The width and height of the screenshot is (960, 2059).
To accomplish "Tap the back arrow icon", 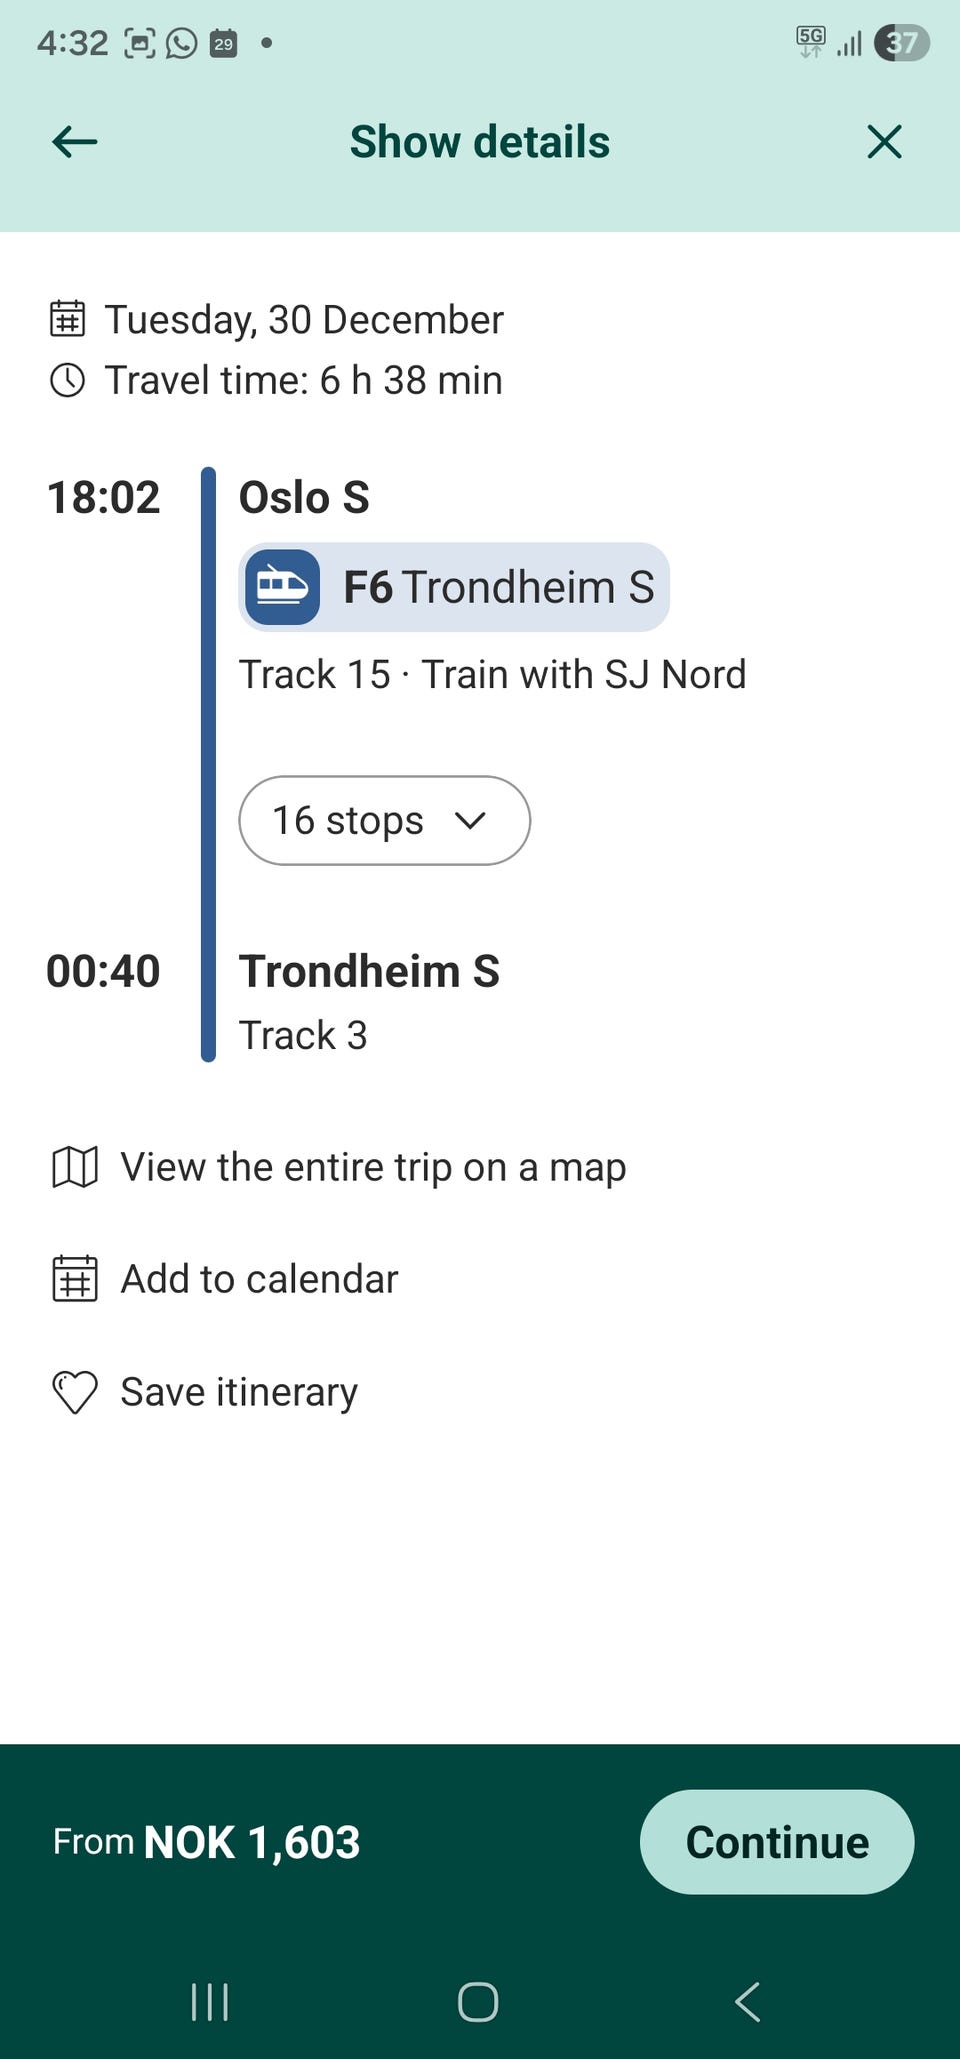I will (x=75, y=142).
